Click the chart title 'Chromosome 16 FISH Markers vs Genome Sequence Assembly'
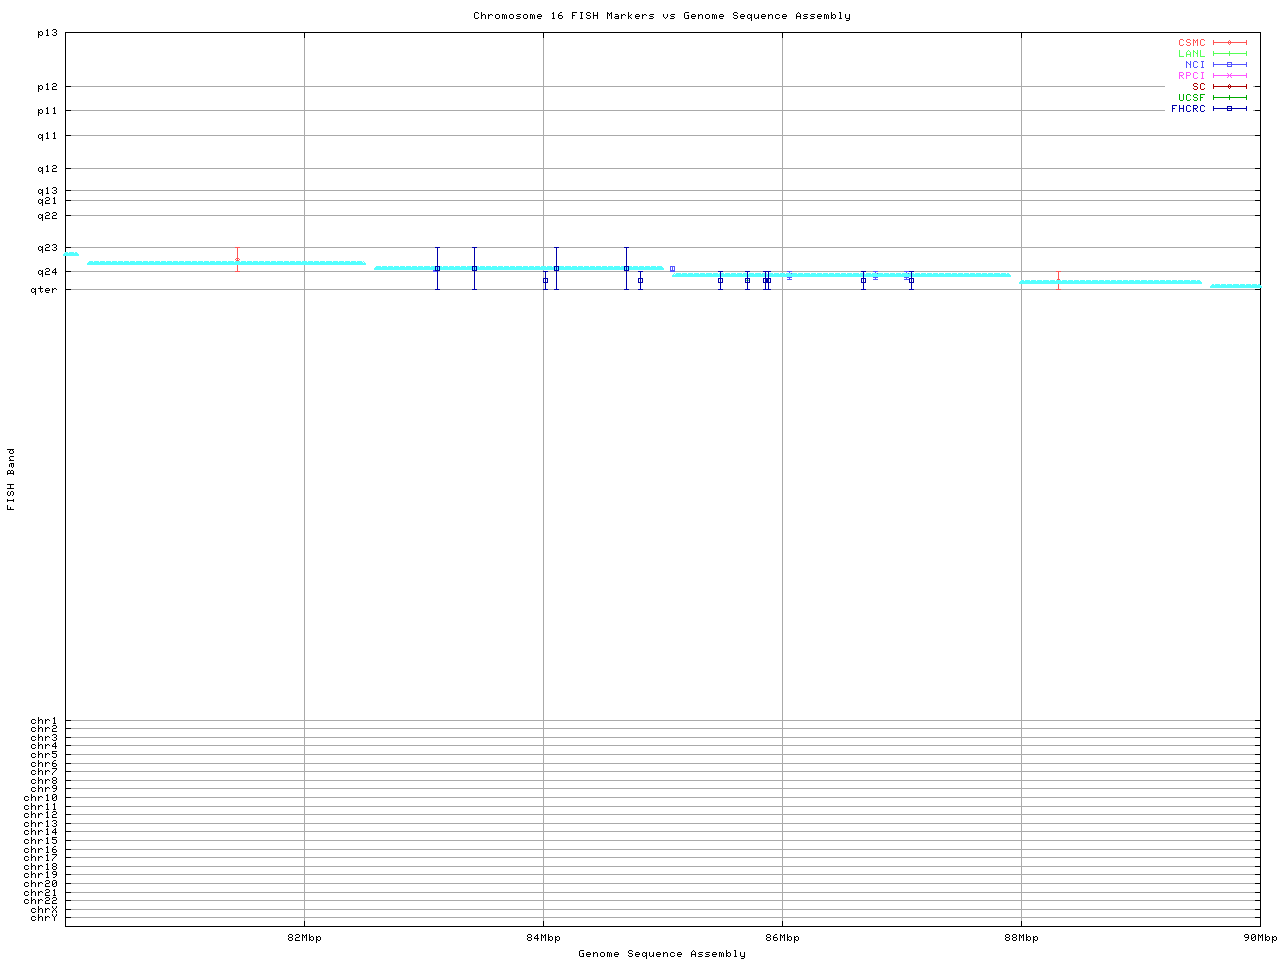Viewport: 1280px width, 960px height. pos(662,16)
